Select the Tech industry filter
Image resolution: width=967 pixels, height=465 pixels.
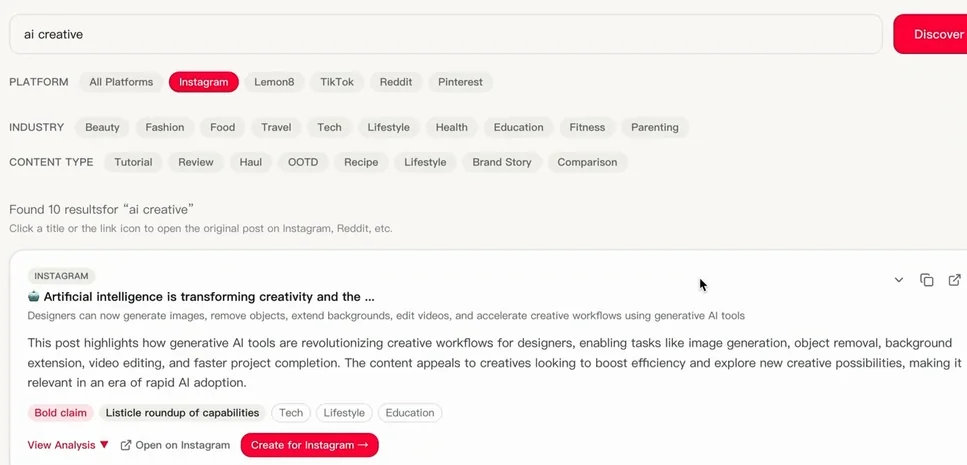(329, 127)
